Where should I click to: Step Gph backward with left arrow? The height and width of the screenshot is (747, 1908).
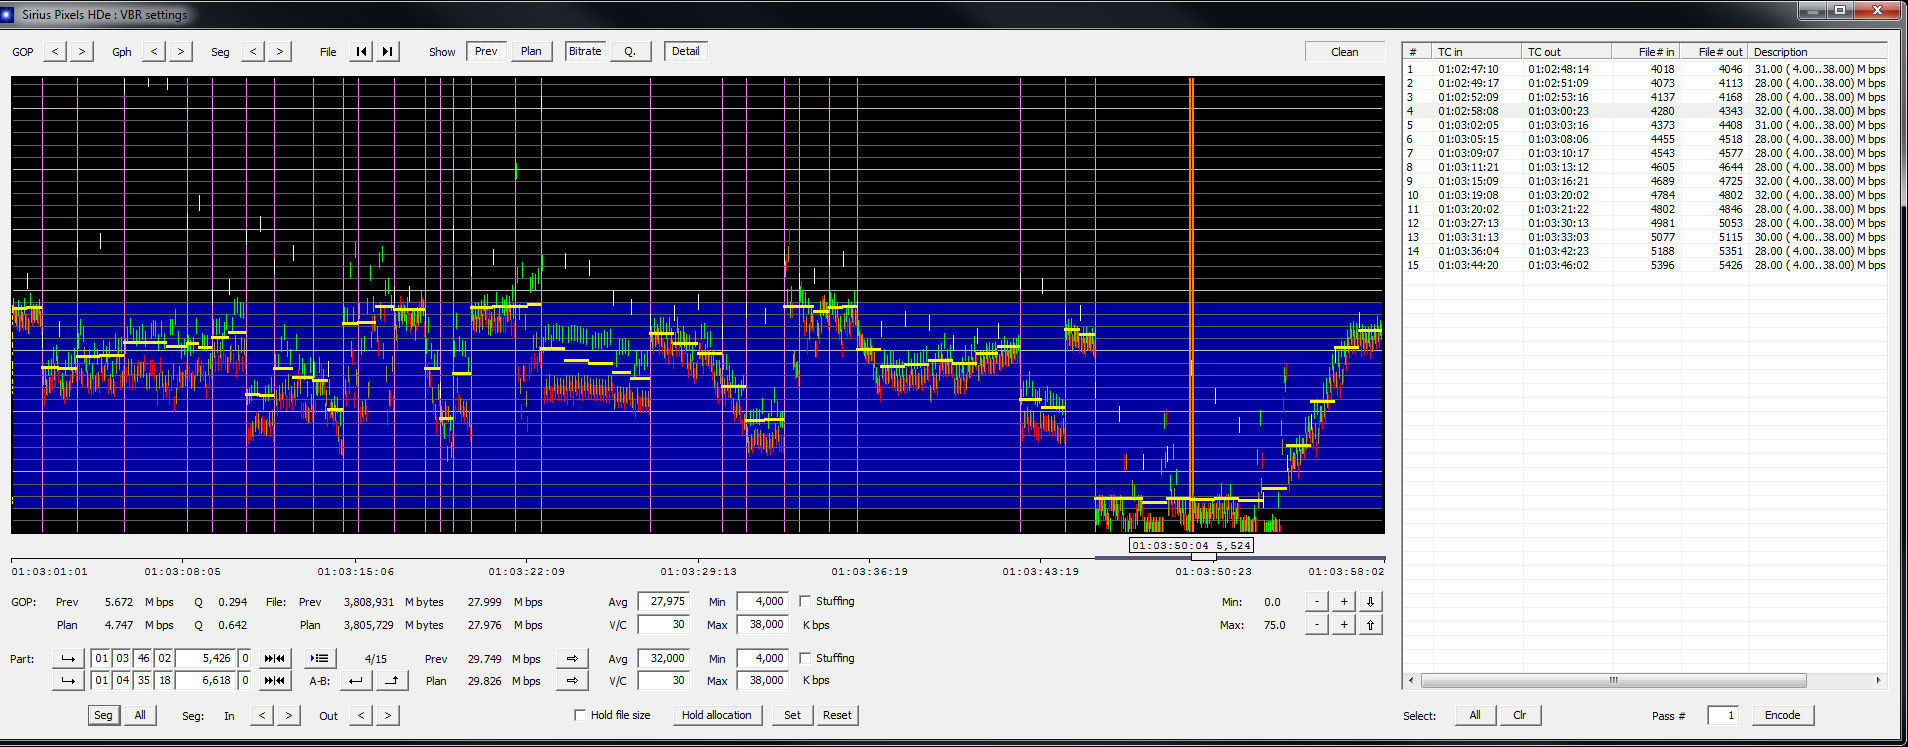click(x=154, y=51)
